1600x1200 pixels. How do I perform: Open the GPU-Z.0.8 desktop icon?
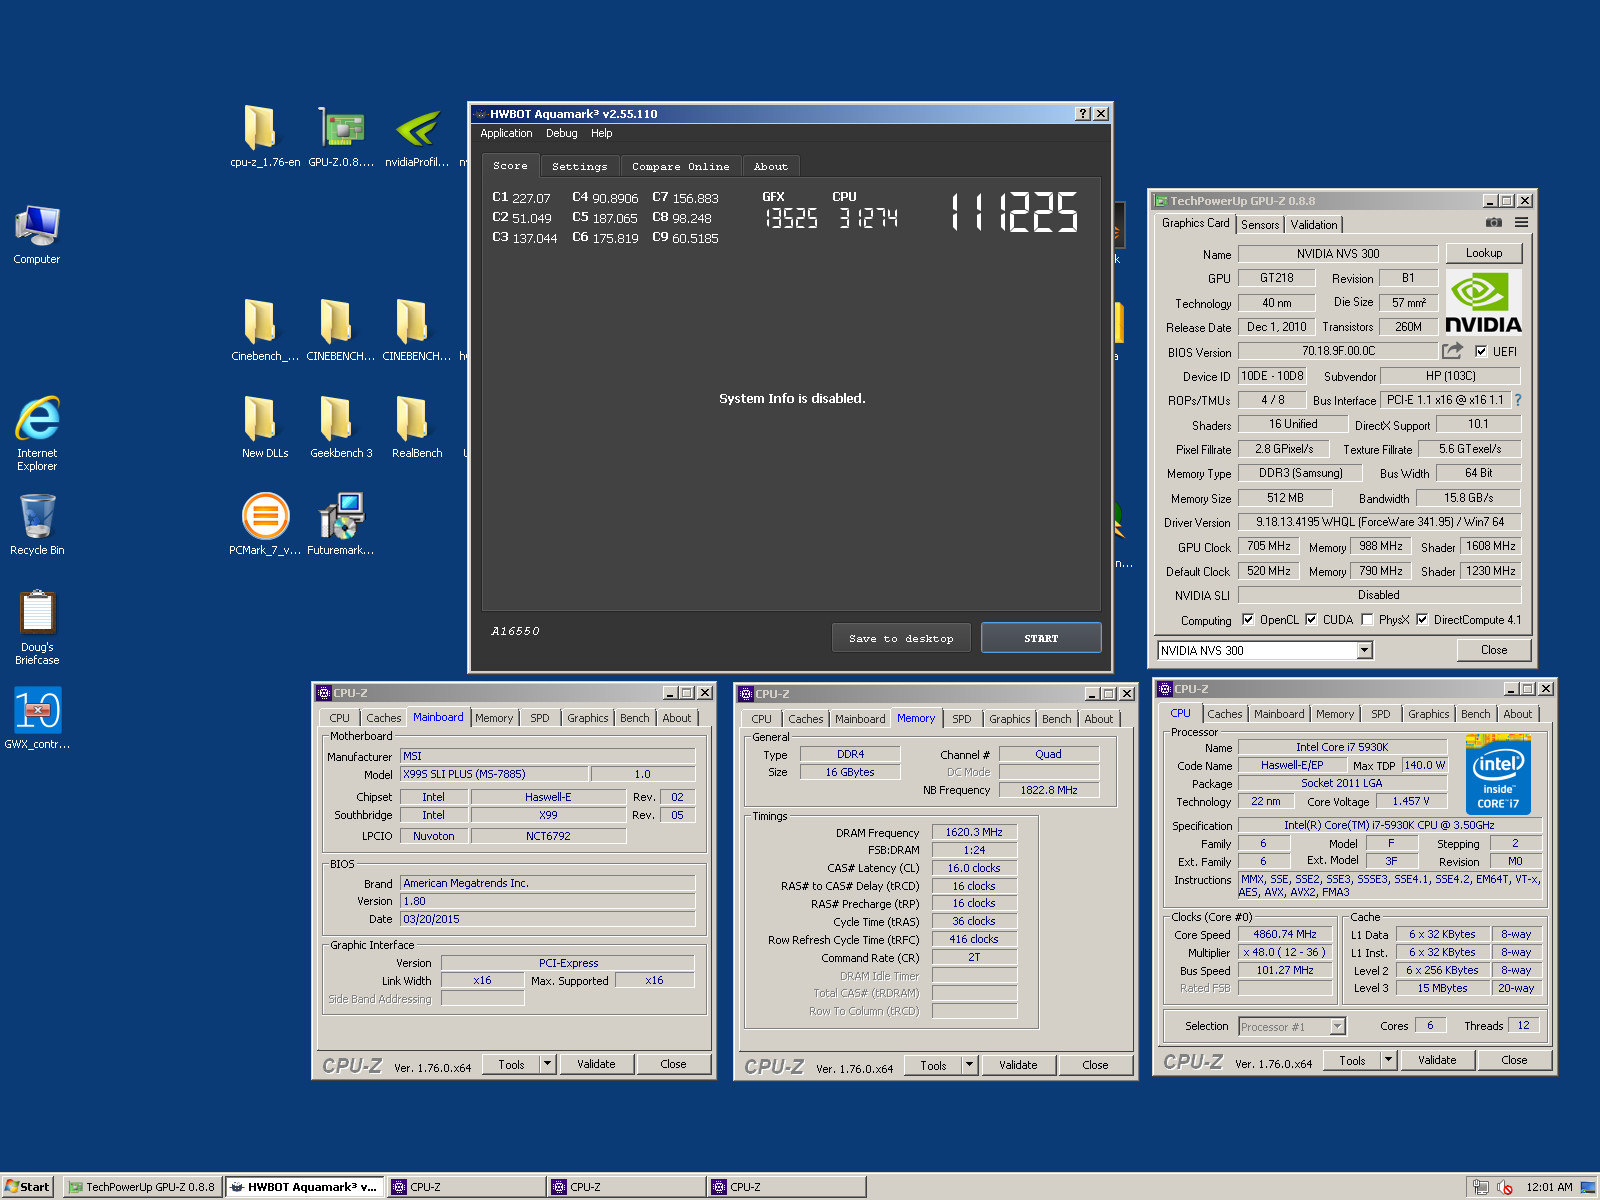341,137
